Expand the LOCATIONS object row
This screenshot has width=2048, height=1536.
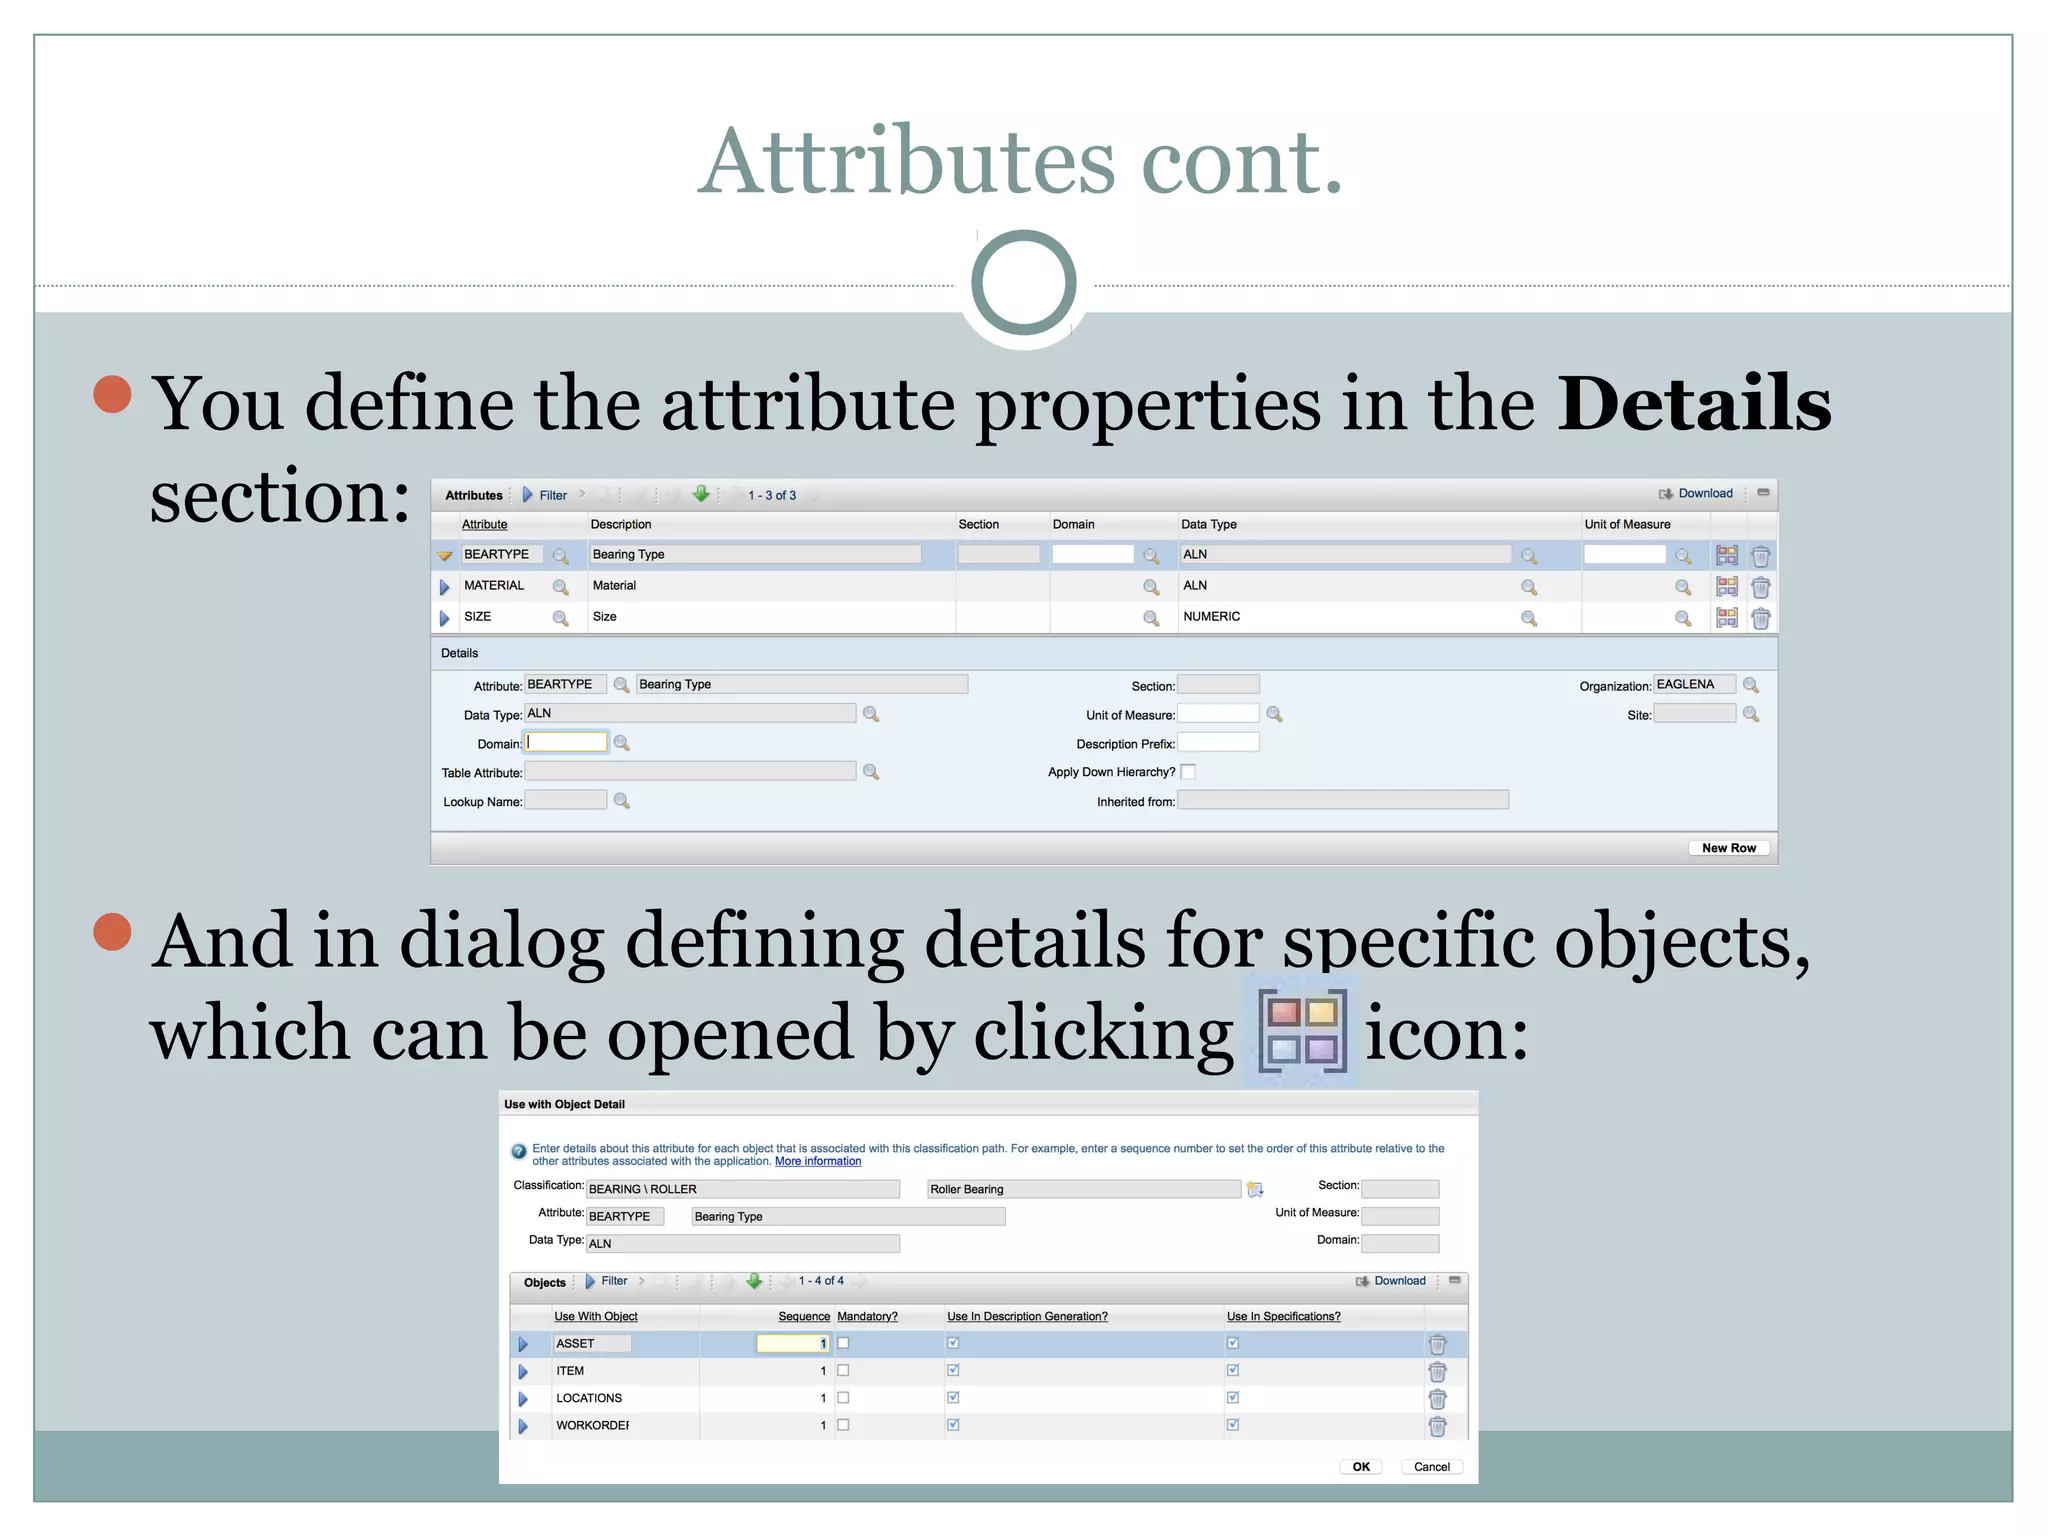[x=522, y=1399]
